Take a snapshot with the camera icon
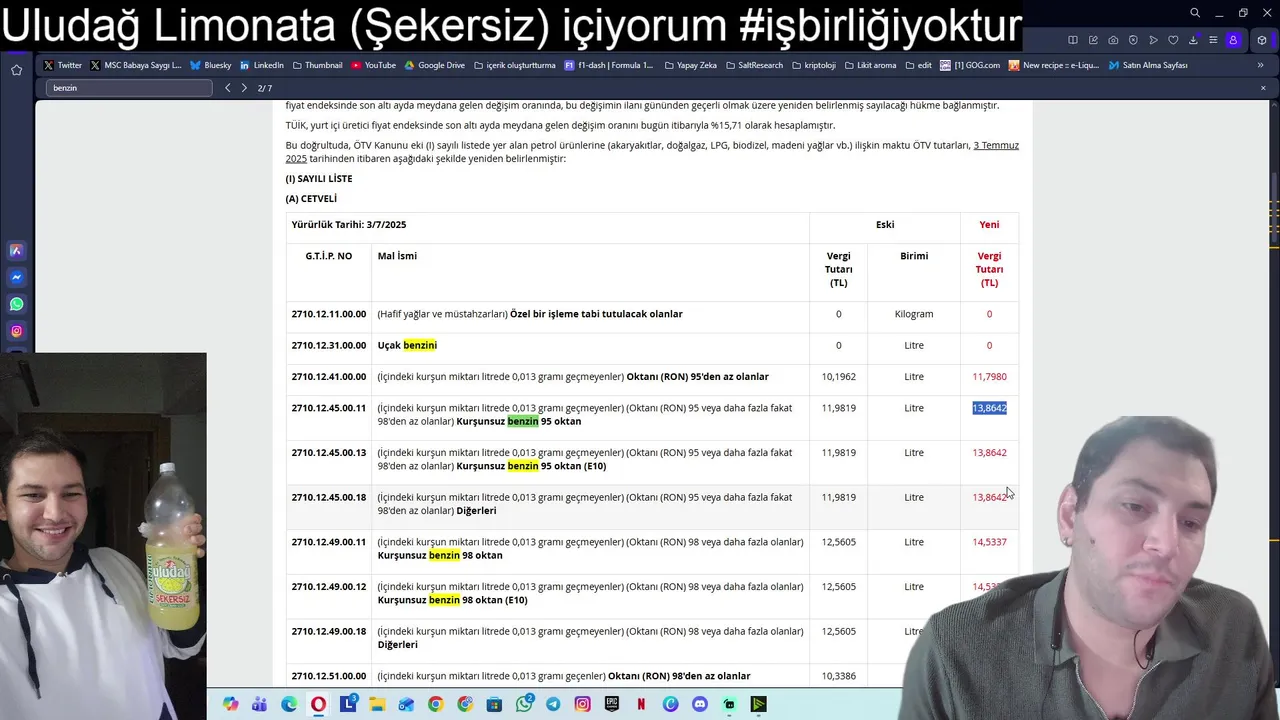This screenshot has width=1280, height=720. click(1113, 40)
